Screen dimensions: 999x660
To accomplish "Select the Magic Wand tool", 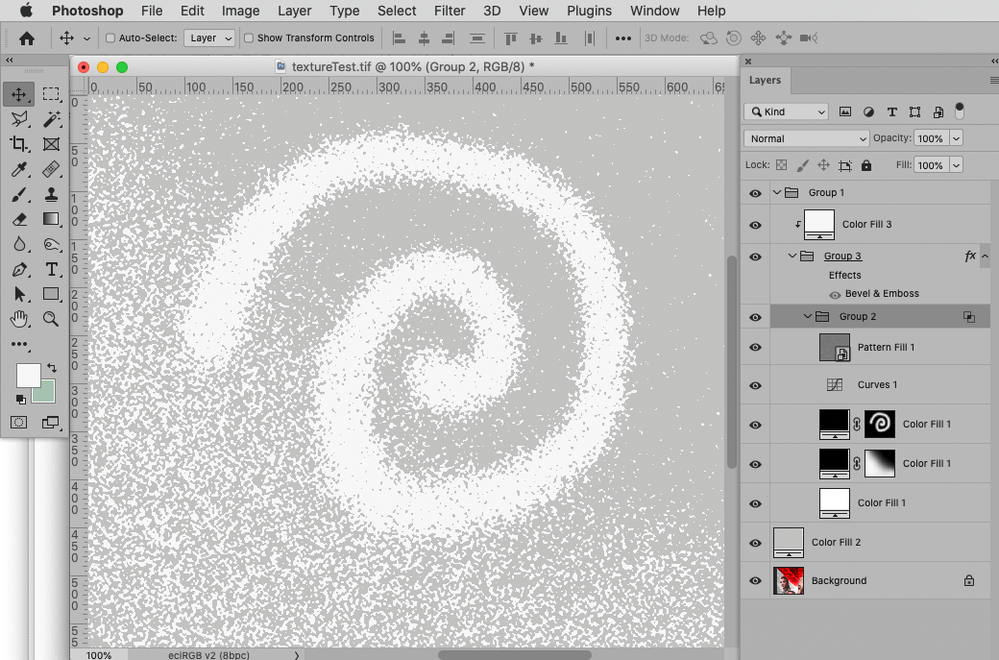I will [51, 119].
